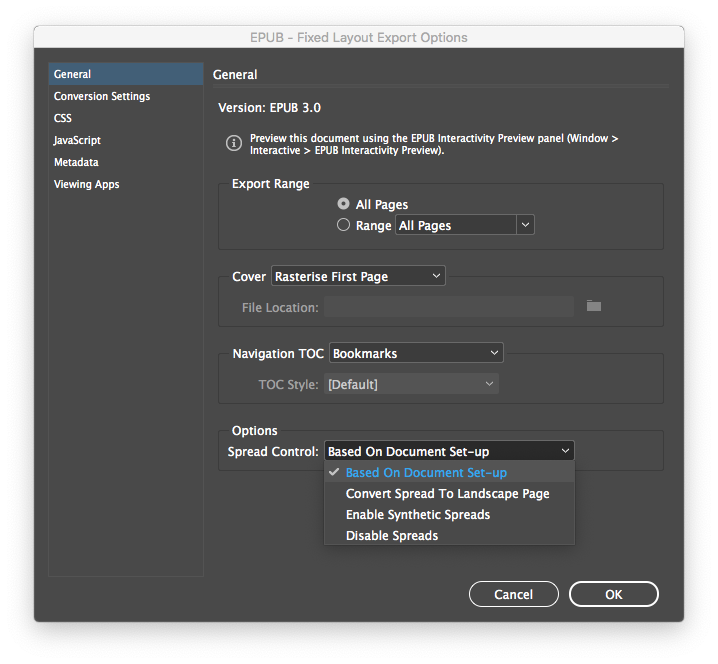Image resolution: width=718 pixels, height=664 pixels.
Task: Select the All Pages radio button
Action: click(344, 204)
